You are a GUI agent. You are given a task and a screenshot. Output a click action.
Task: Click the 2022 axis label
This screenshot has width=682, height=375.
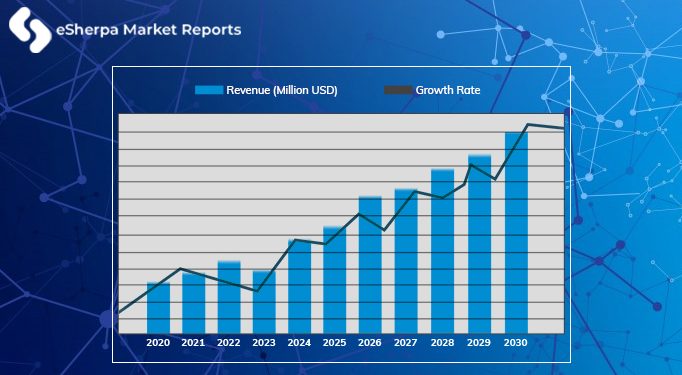click(x=229, y=343)
